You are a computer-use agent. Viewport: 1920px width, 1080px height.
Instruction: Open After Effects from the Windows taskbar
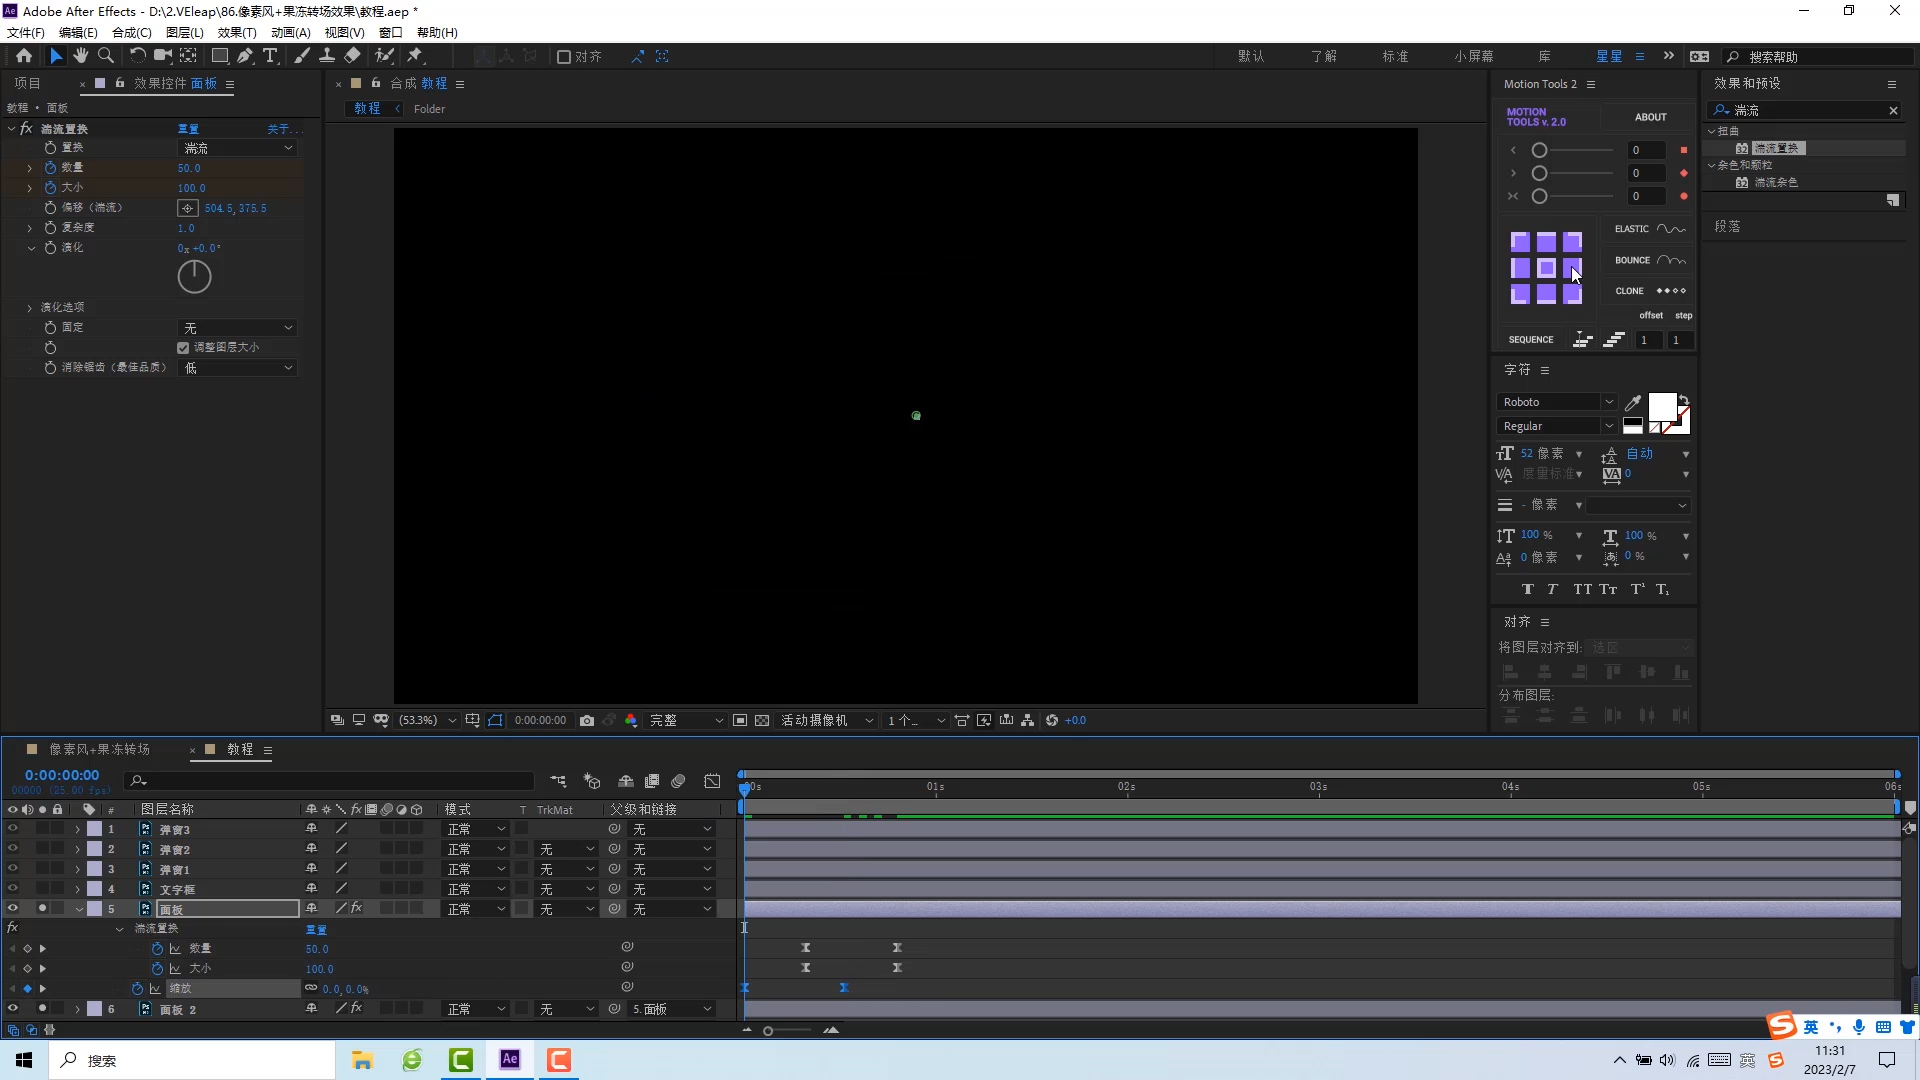pyautogui.click(x=510, y=1060)
